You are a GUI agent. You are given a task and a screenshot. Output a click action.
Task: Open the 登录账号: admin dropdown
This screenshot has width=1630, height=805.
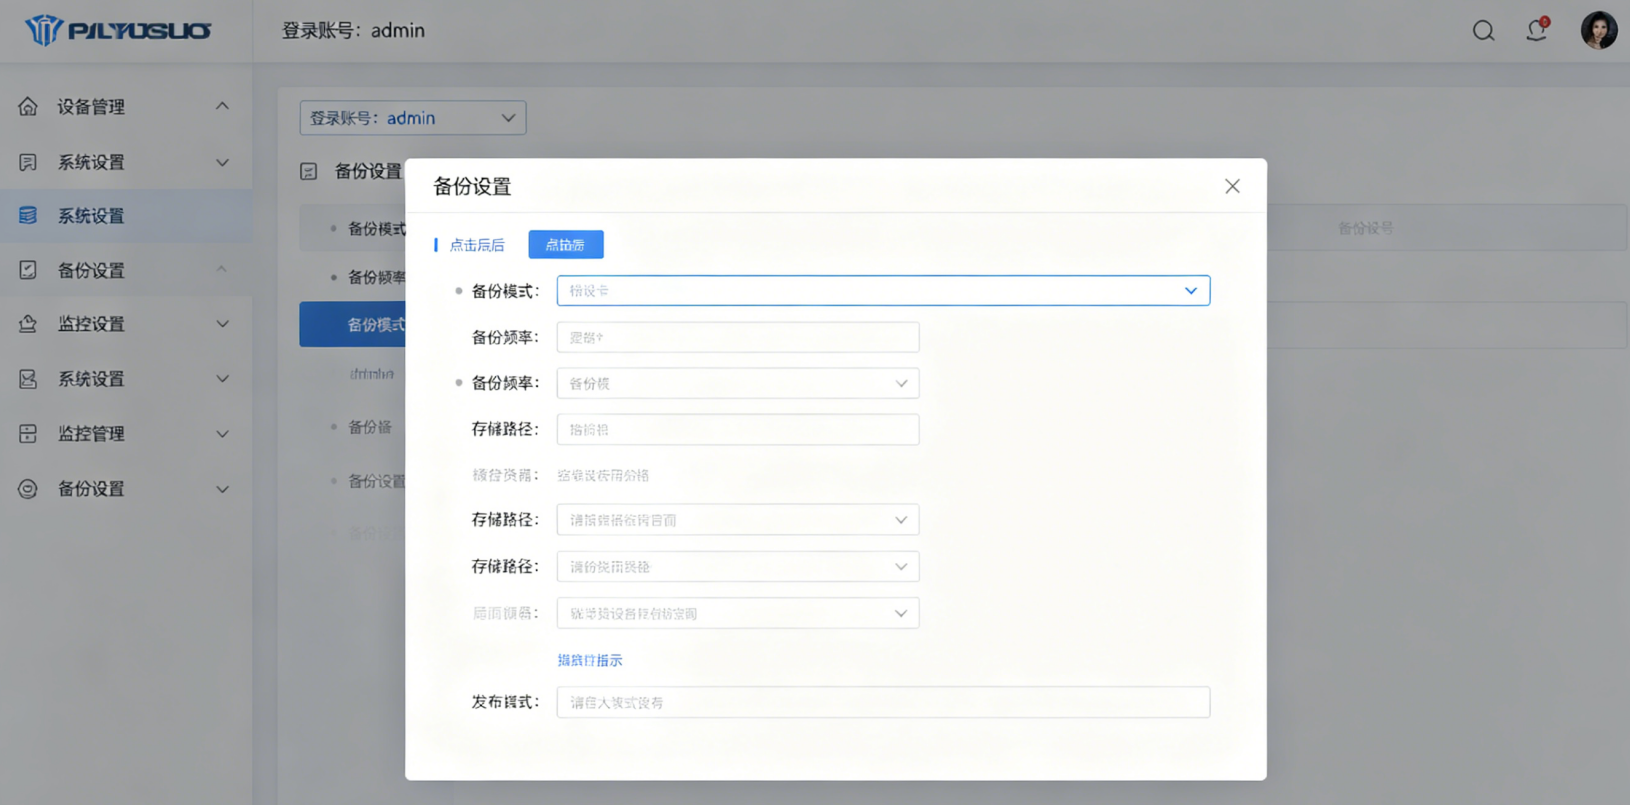click(413, 118)
